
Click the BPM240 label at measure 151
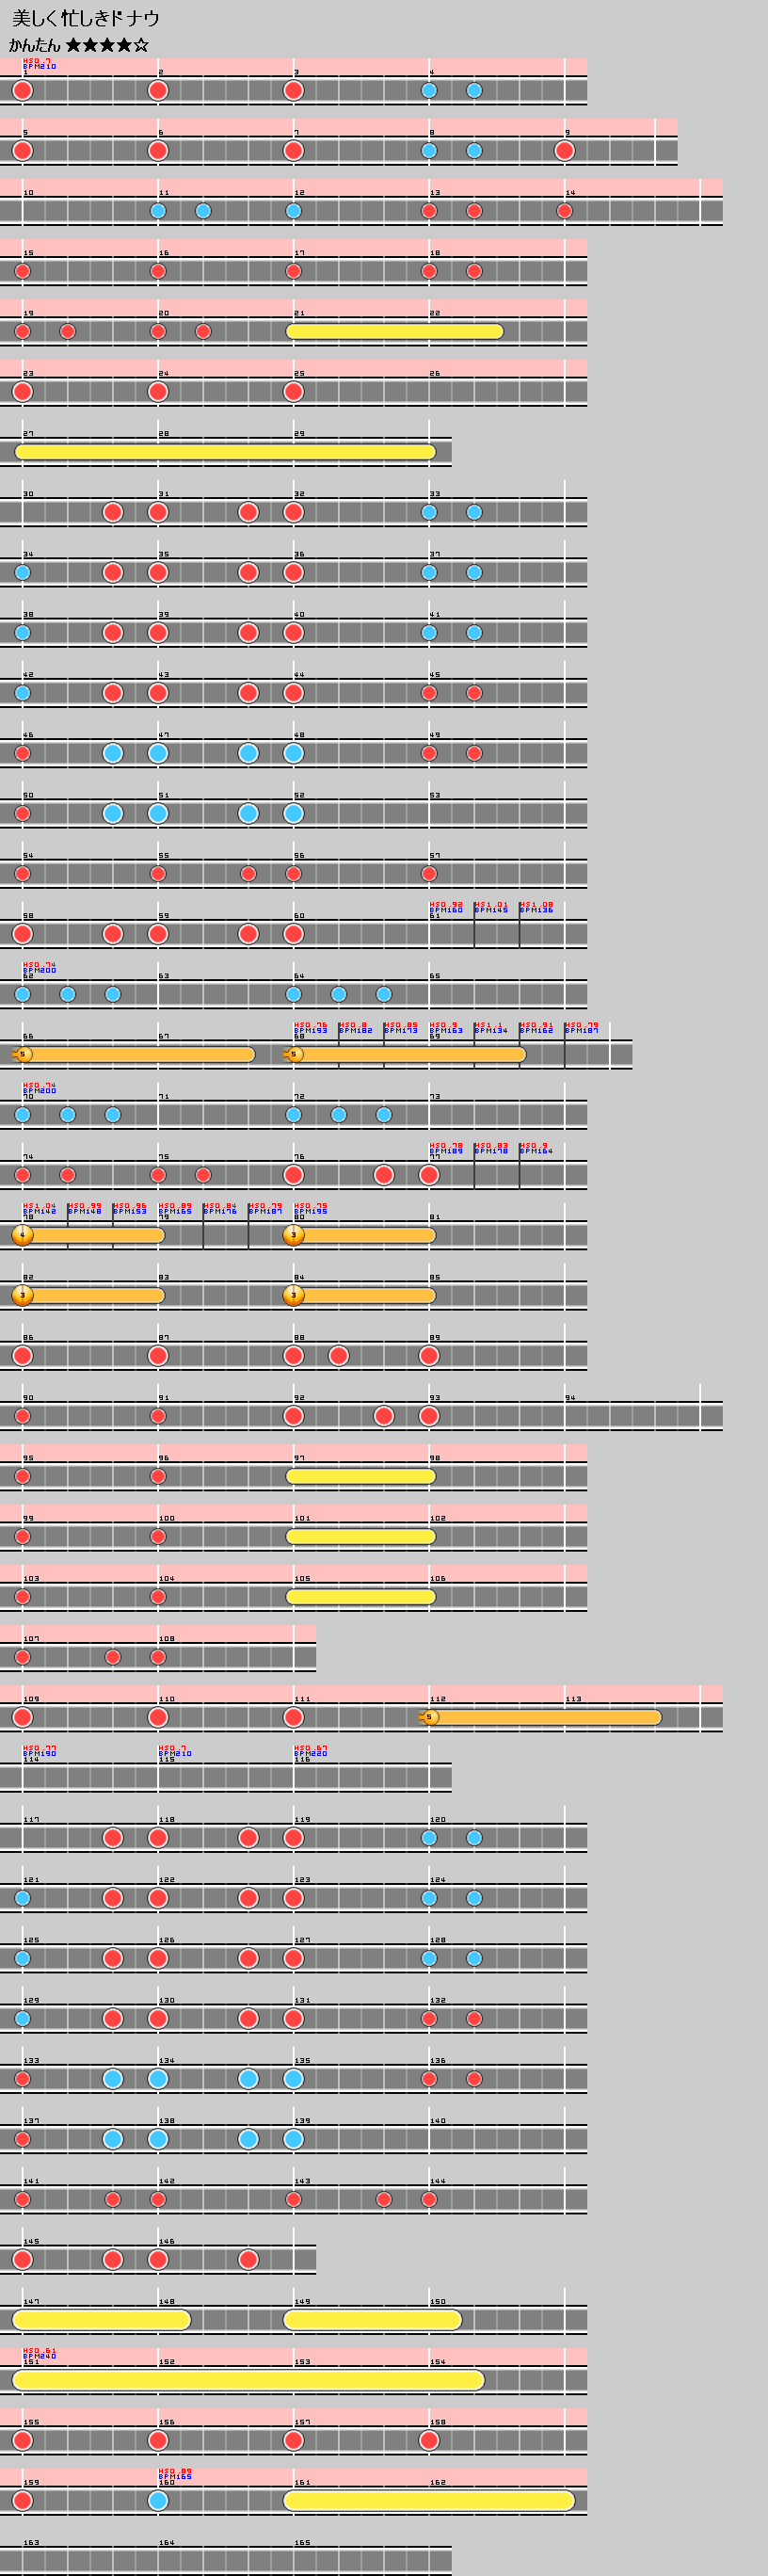(40, 2357)
